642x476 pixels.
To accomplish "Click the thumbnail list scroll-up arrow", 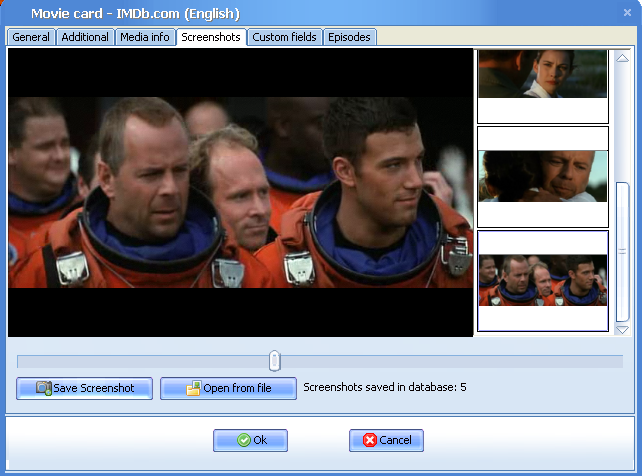I will point(622,58).
